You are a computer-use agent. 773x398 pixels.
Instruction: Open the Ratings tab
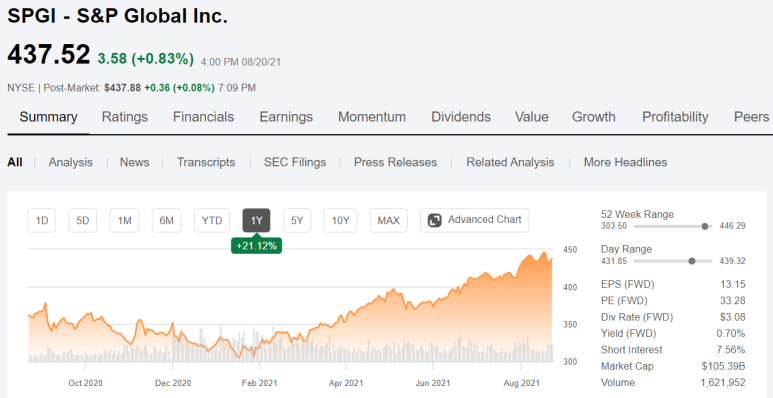[x=125, y=117]
